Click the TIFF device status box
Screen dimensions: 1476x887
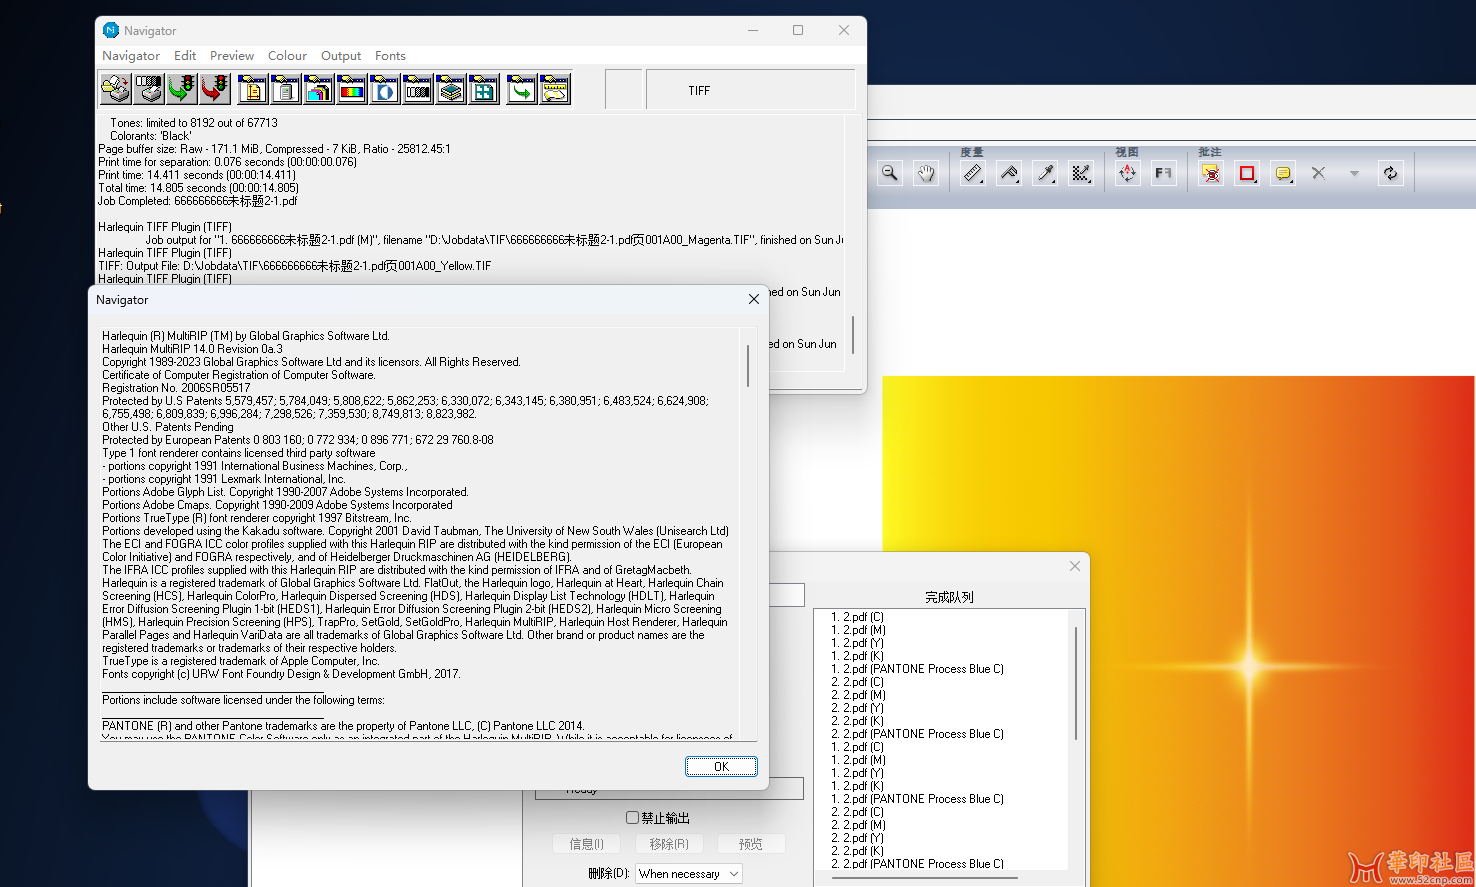click(x=751, y=90)
